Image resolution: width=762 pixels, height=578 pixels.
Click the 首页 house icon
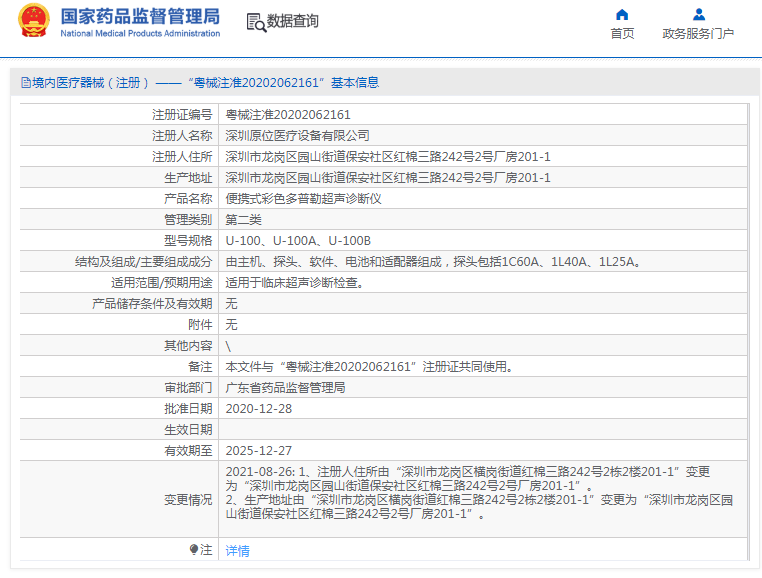click(622, 15)
